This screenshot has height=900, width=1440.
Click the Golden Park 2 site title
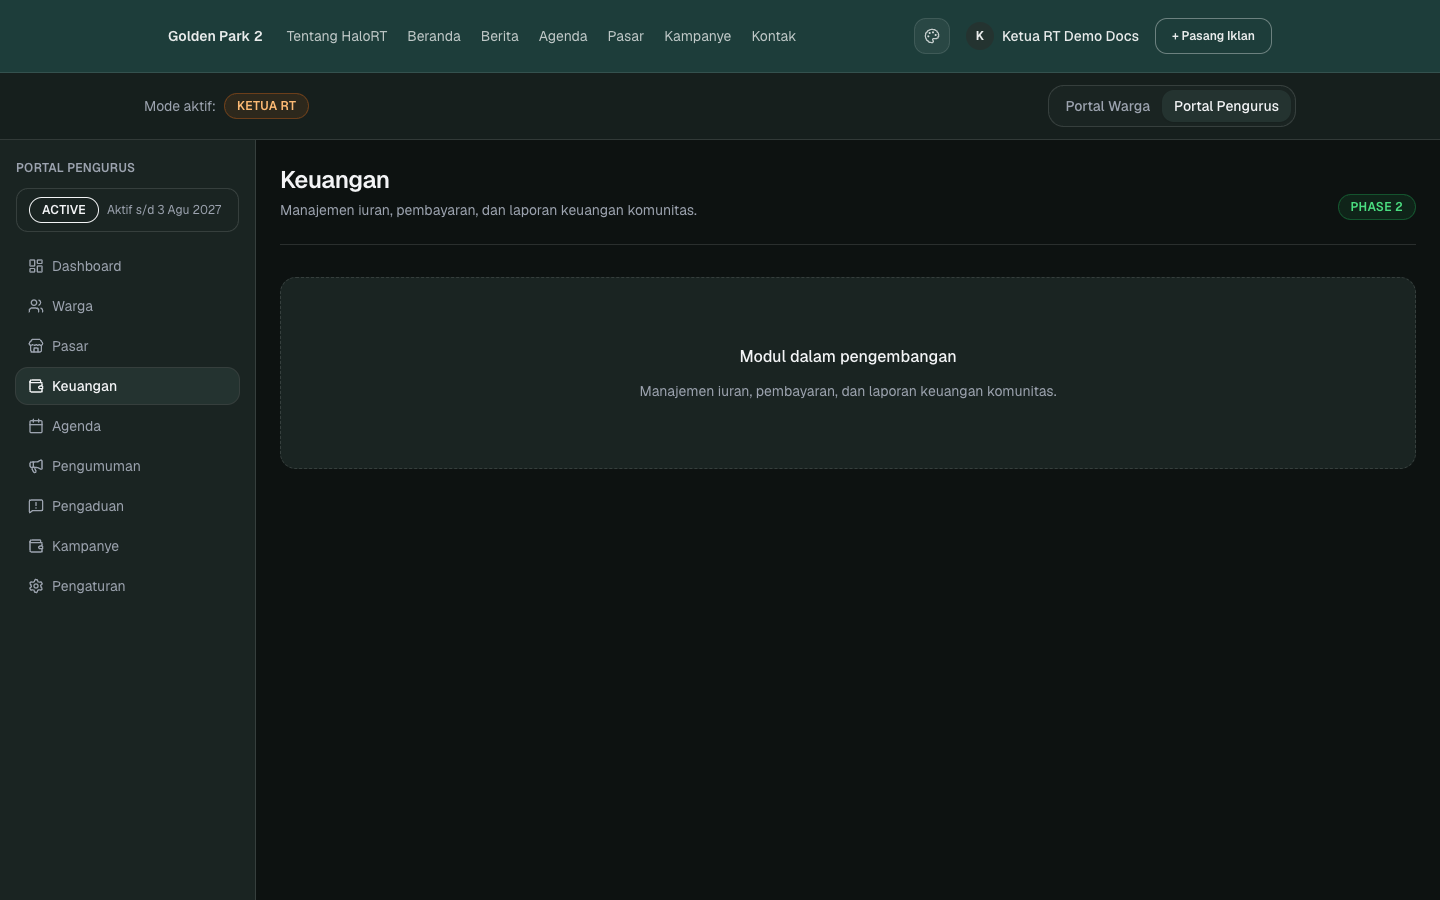click(x=215, y=36)
